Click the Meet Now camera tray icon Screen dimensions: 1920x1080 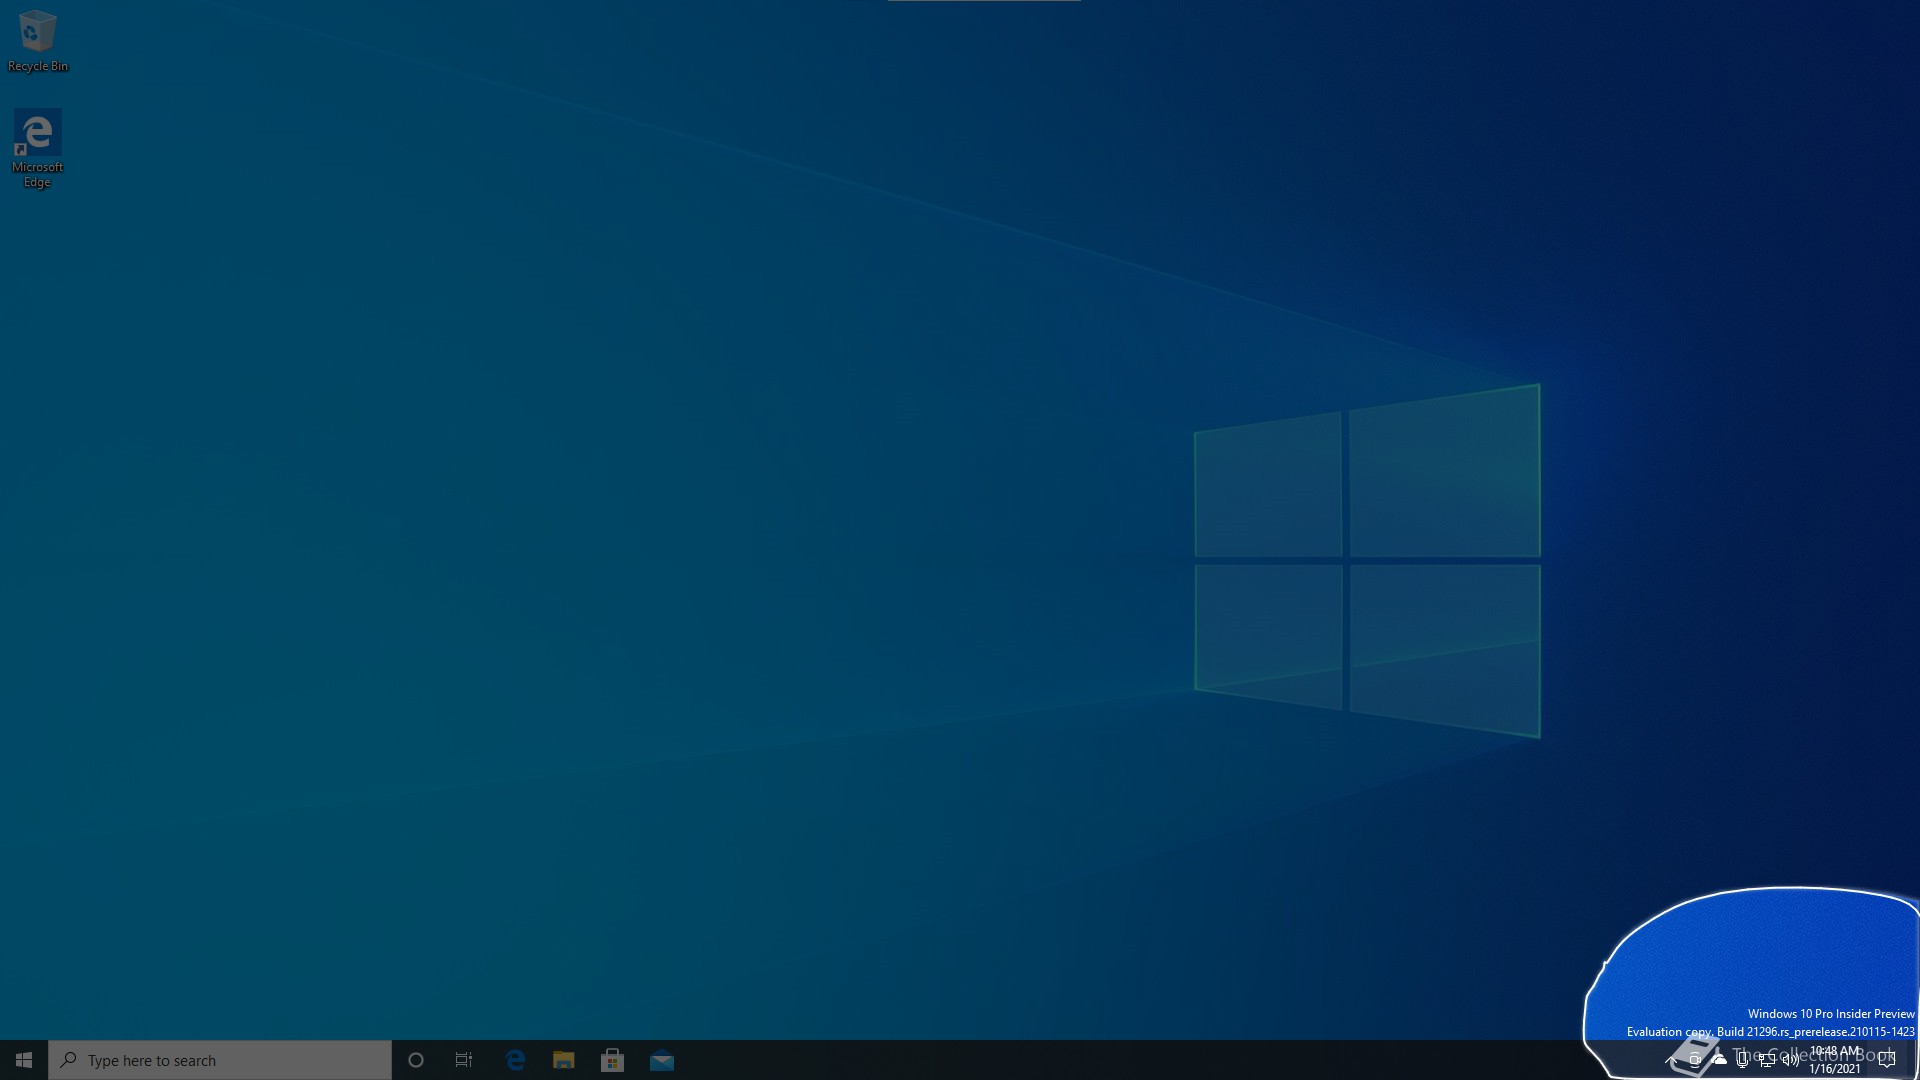coord(1695,1060)
